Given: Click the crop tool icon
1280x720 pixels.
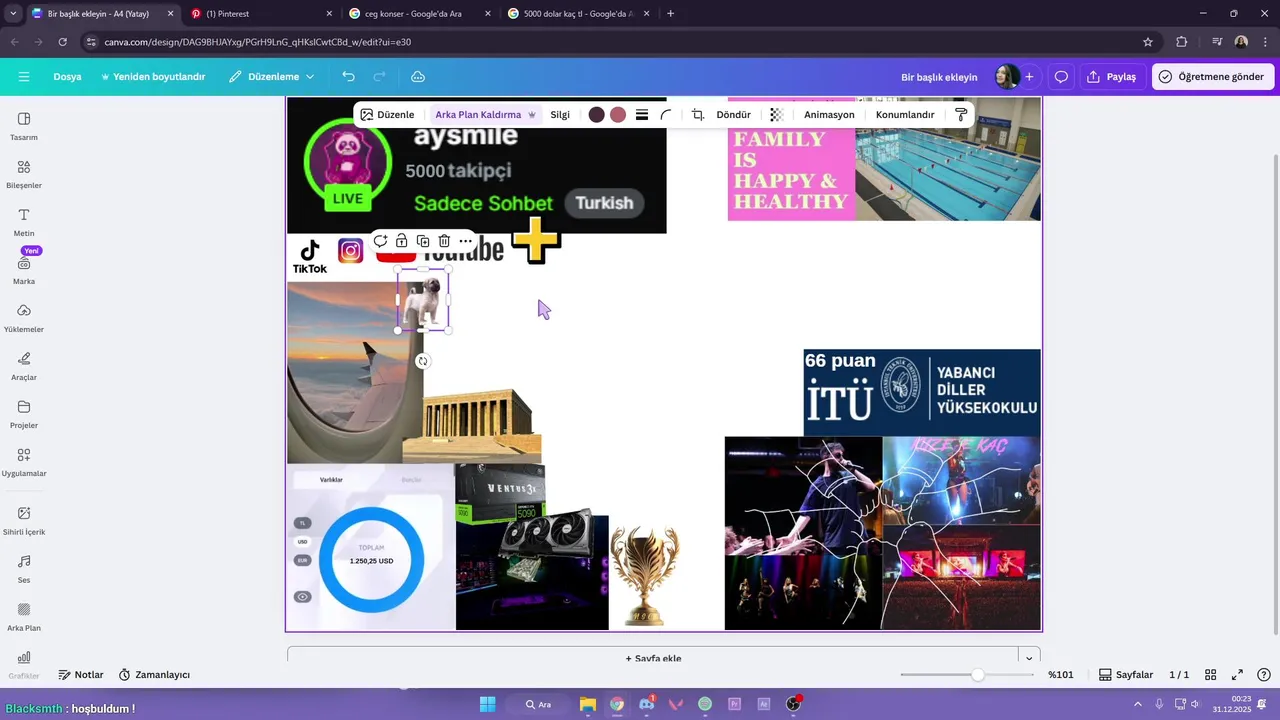Looking at the screenshot, I should pos(698,115).
